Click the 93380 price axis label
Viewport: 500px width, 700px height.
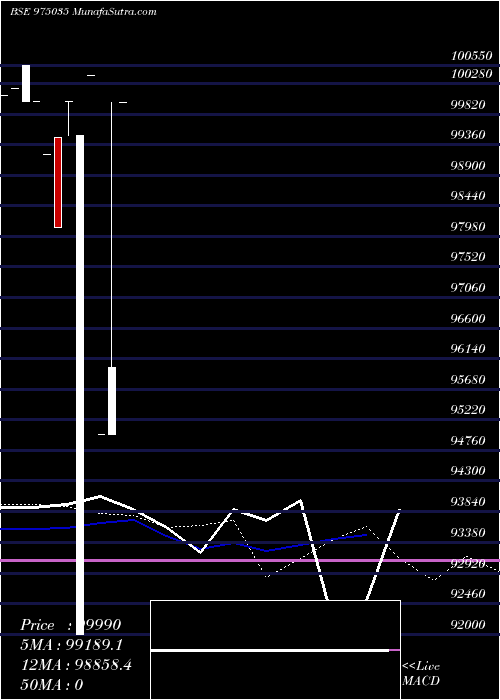[468, 533]
